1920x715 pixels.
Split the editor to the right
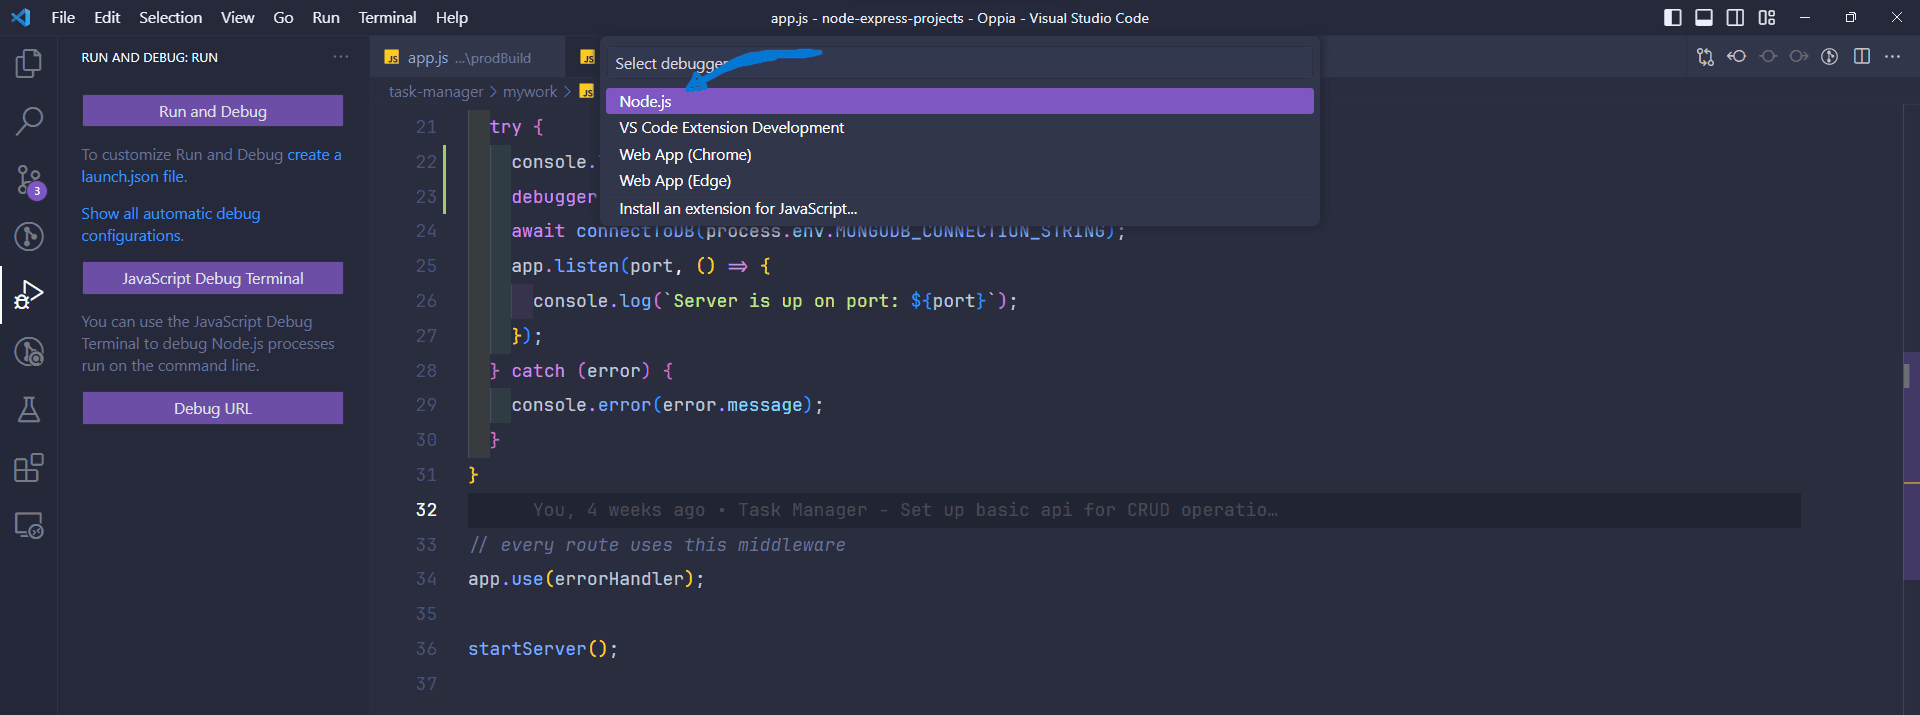coord(1861,57)
